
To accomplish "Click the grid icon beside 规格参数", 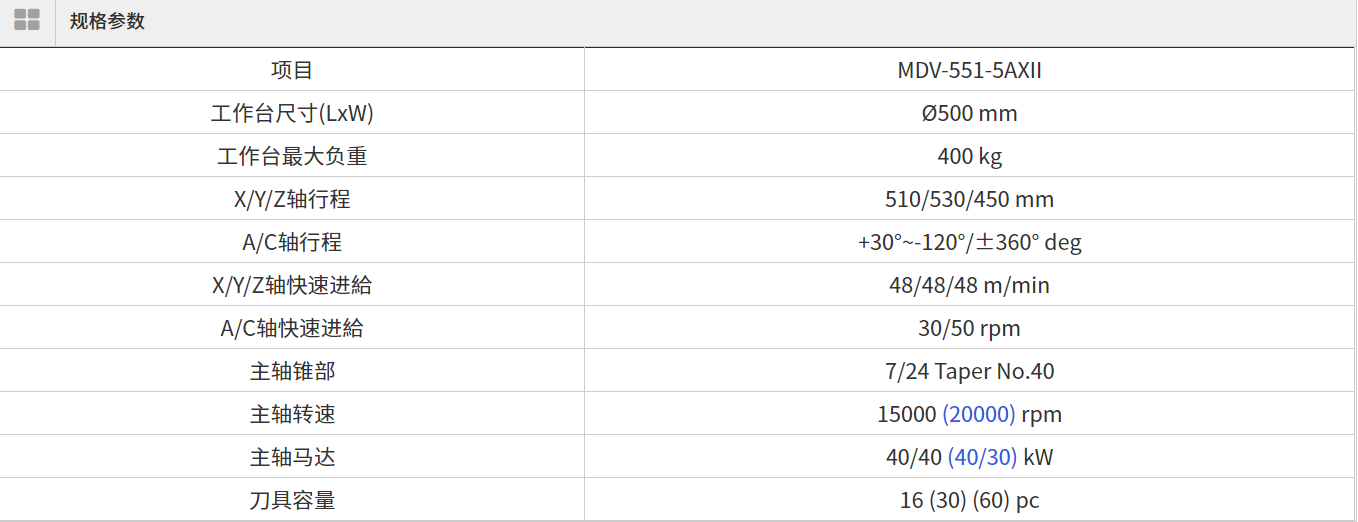I will [27, 21].
